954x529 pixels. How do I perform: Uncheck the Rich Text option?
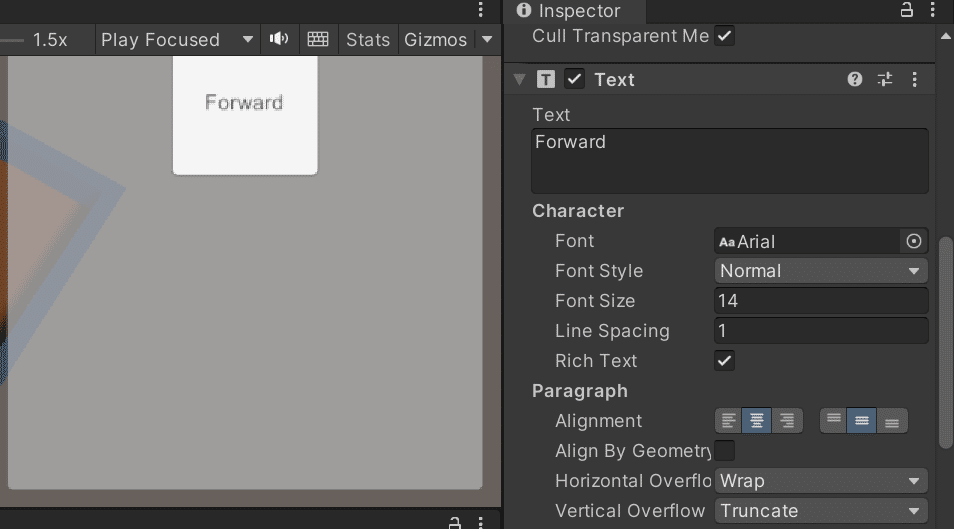coord(725,361)
